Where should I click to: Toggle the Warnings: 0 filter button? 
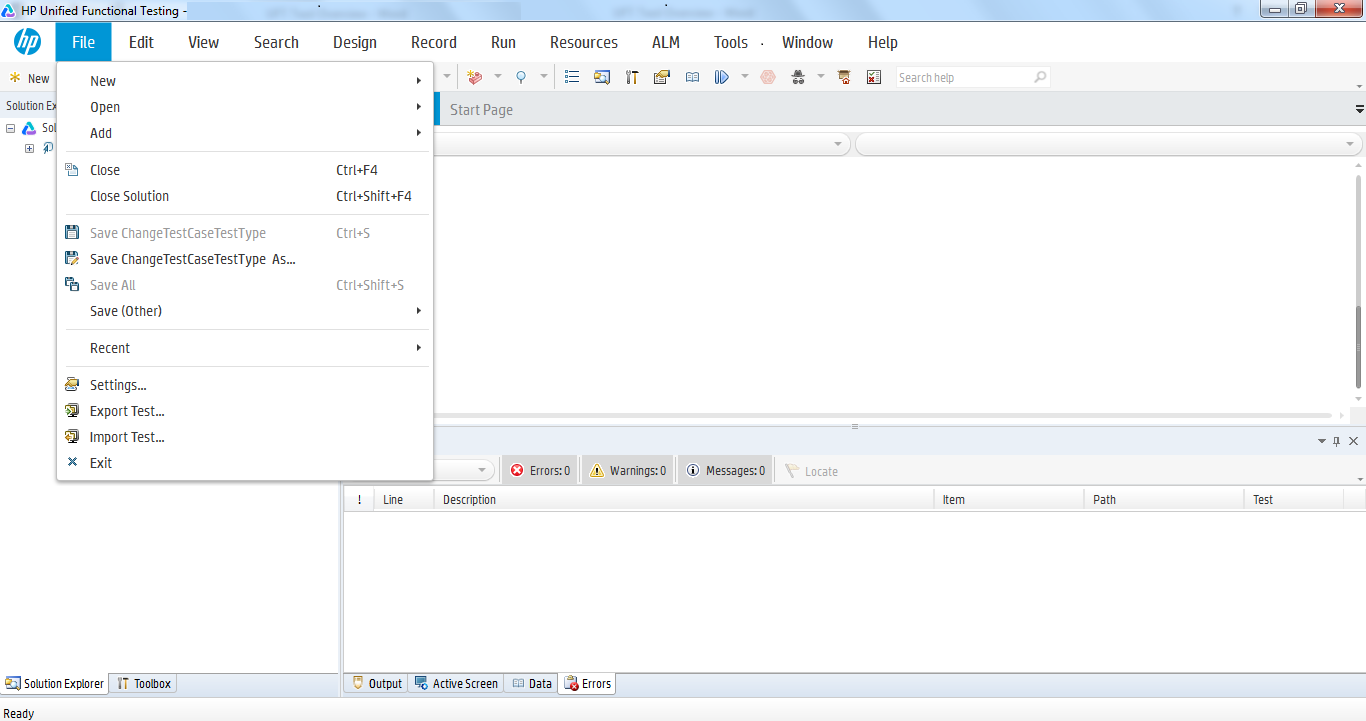[x=627, y=469]
